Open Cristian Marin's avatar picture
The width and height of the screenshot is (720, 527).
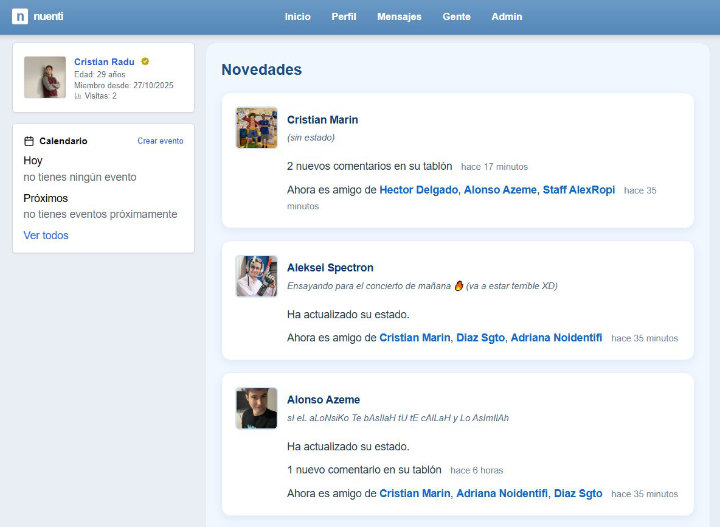pyautogui.click(x=256, y=128)
